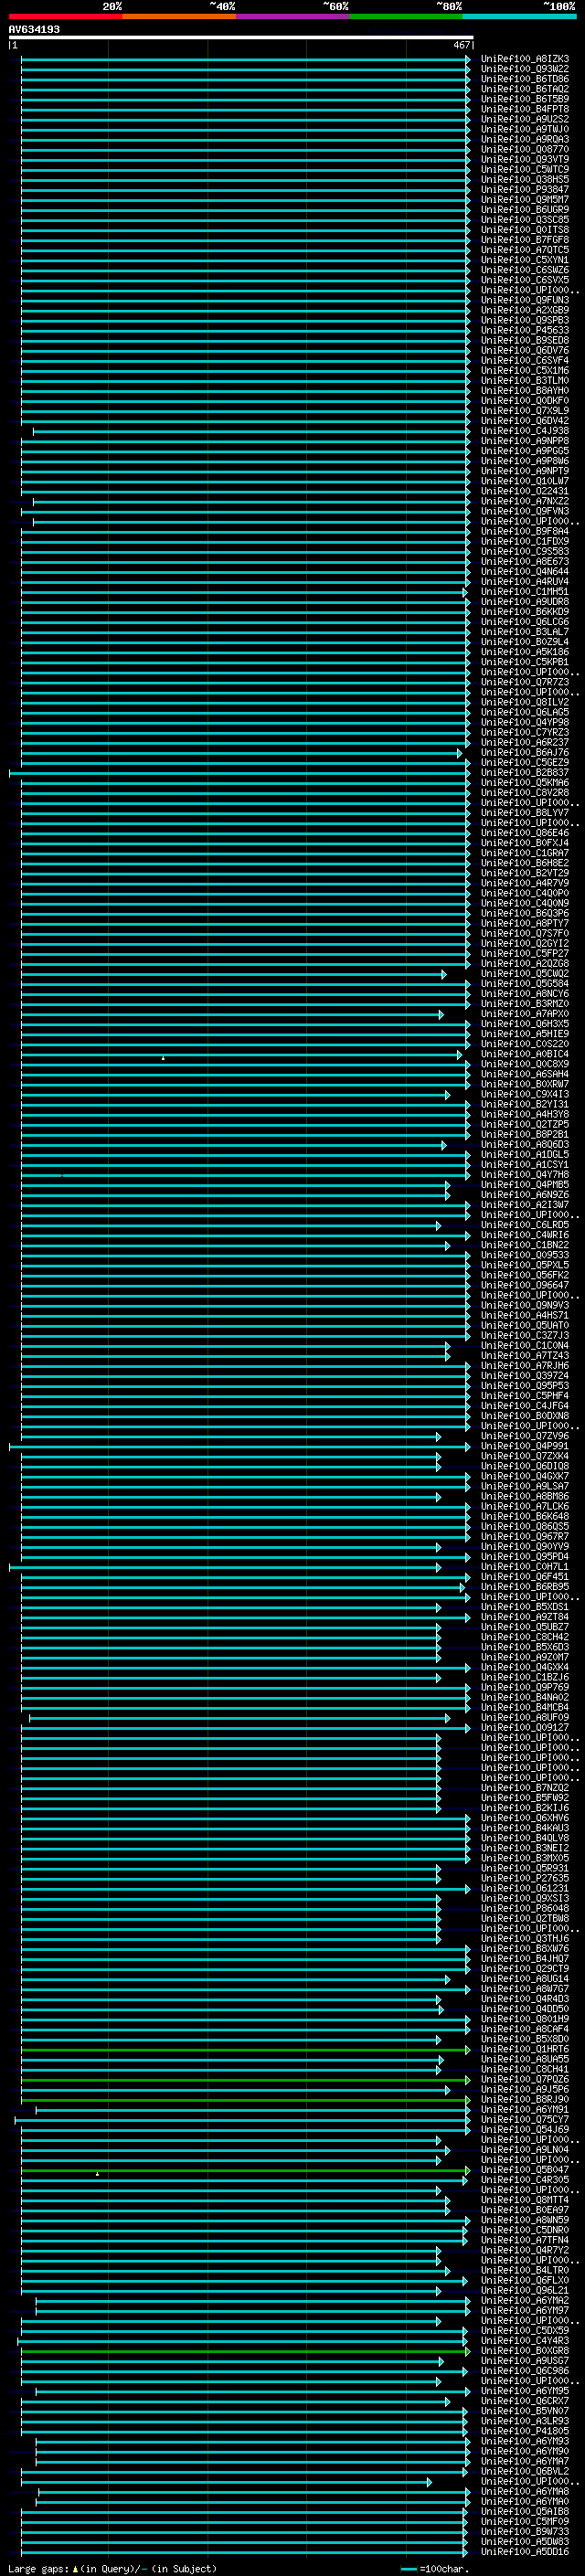Select hit label UniRef100_A9RQA3
This screenshot has width=585, height=2576.
click(x=525, y=139)
